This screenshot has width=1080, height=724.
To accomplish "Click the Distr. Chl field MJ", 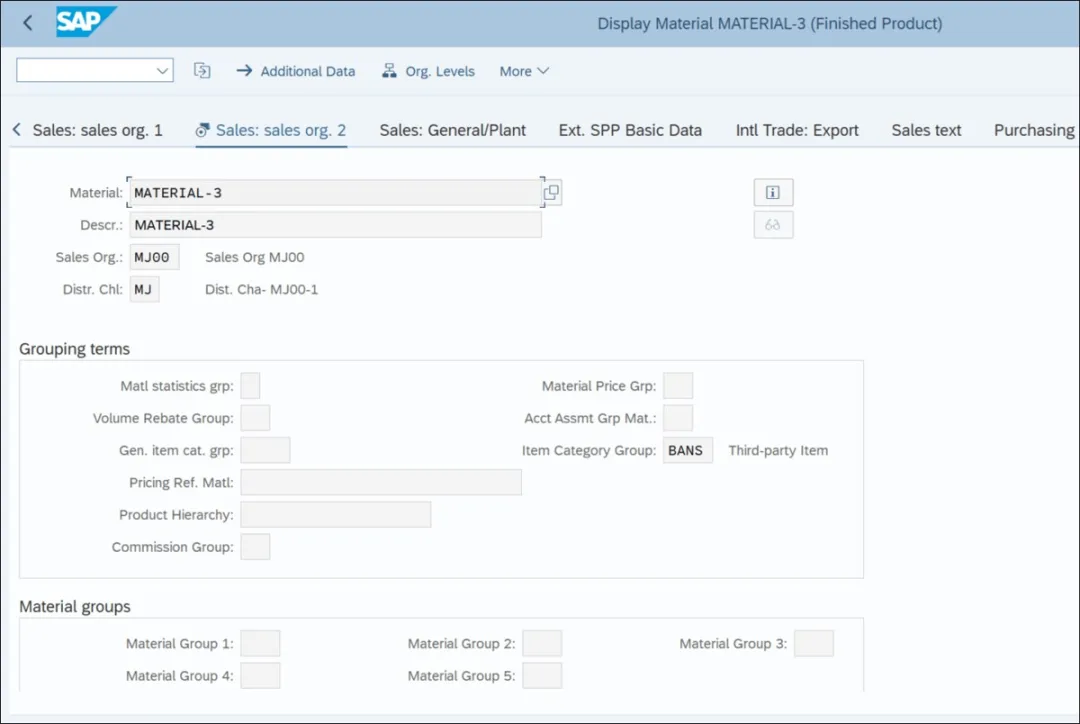I will pos(145,289).
